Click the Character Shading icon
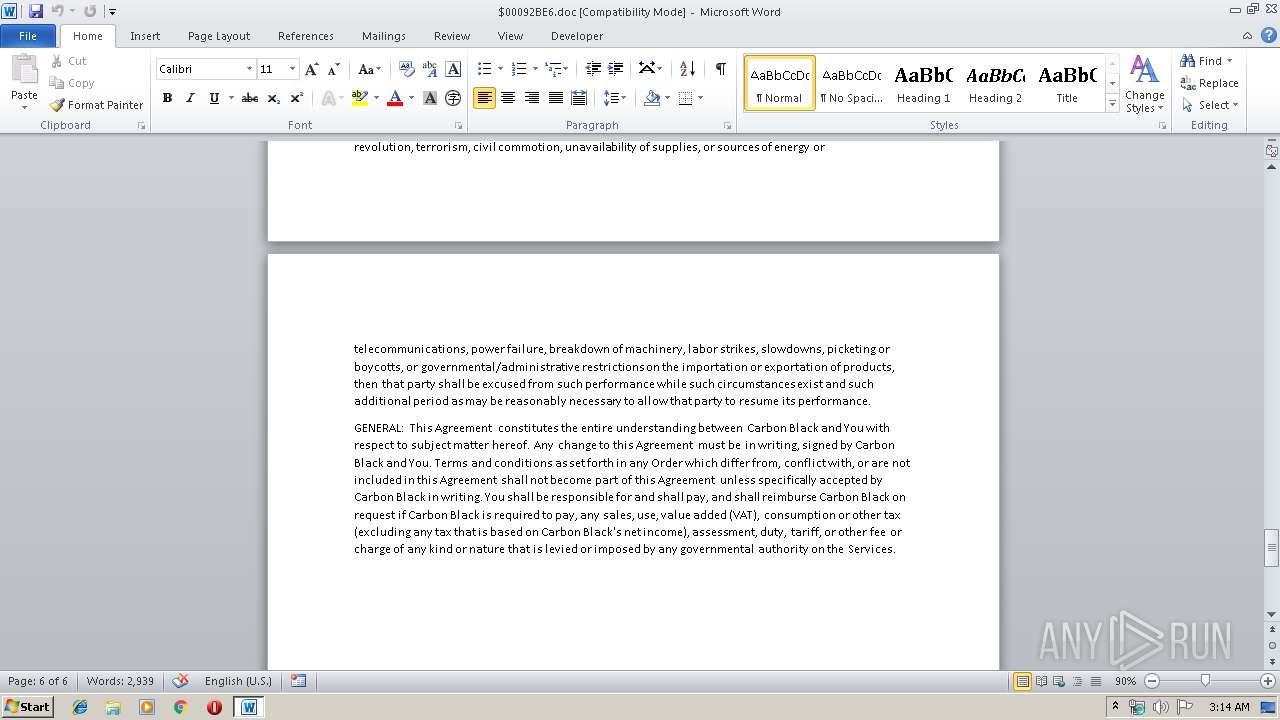The height and width of the screenshot is (720, 1280). point(430,98)
